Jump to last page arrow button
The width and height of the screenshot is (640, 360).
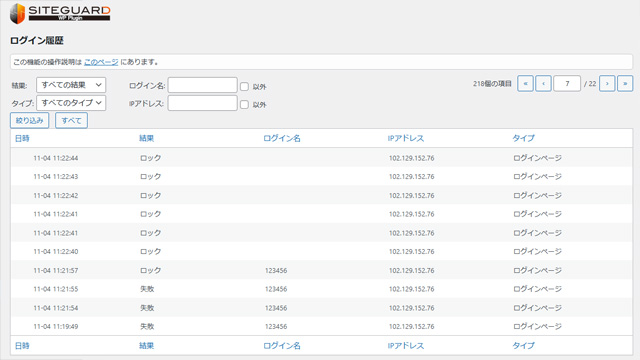click(x=625, y=84)
